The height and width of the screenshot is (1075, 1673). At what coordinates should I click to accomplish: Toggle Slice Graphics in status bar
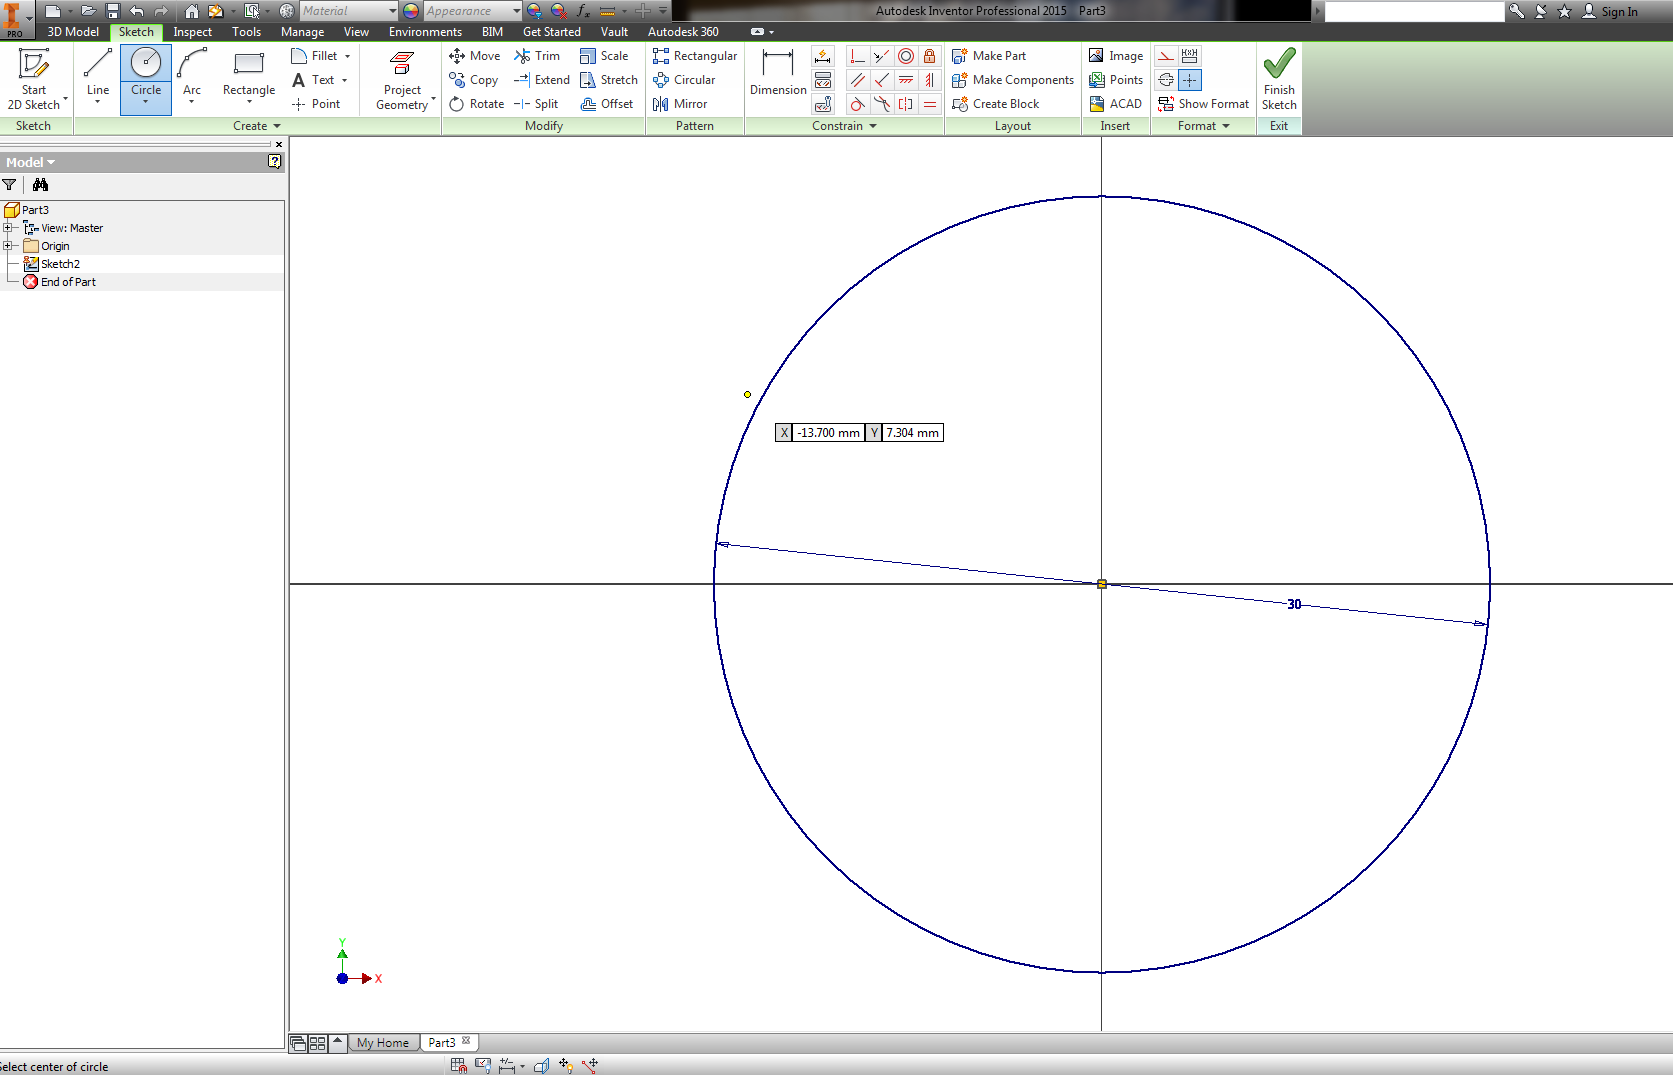point(541,1066)
